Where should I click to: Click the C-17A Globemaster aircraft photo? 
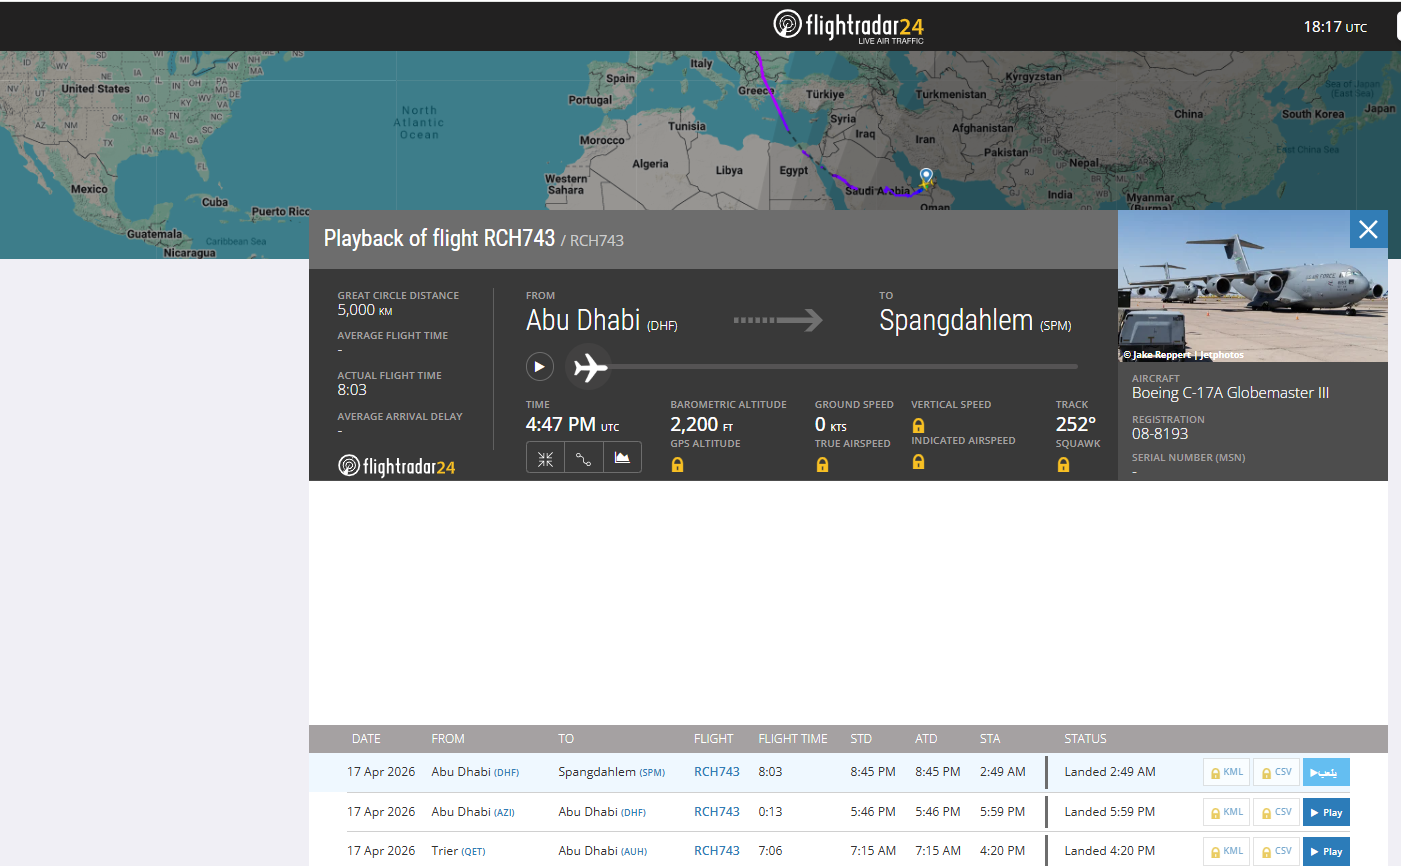(x=1252, y=286)
